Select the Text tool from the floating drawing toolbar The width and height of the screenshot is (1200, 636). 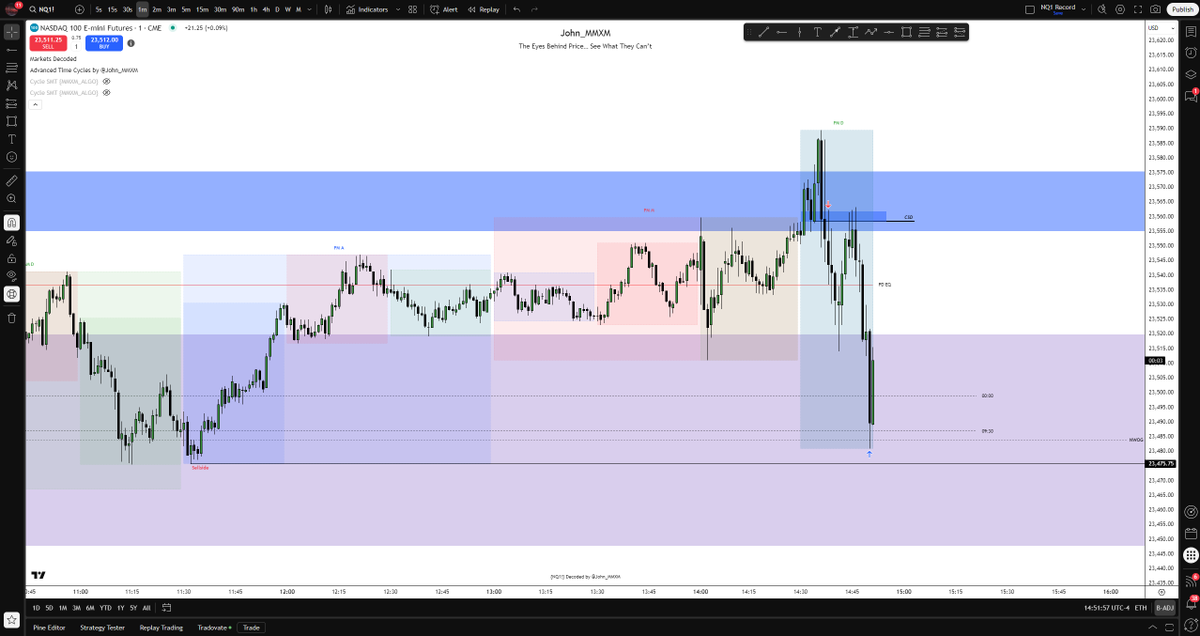point(818,31)
